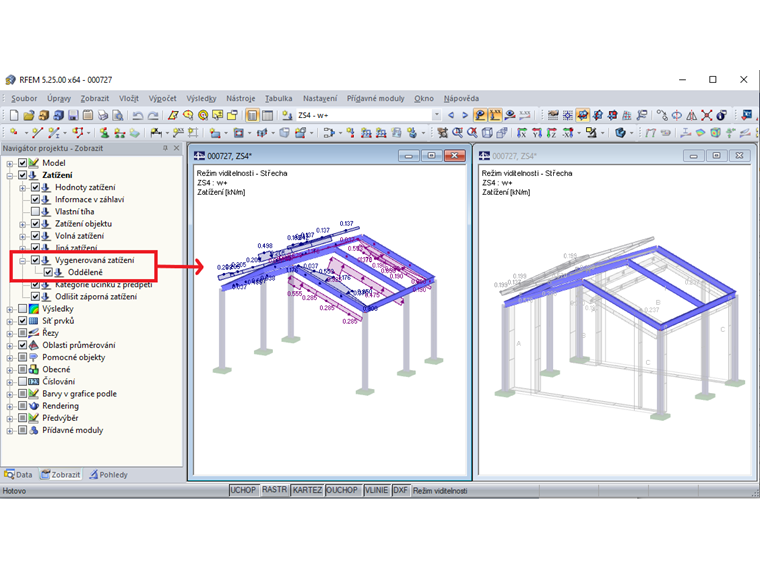Toggle the DXF status bar button
The width and height of the screenshot is (760, 570).
(x=400, y=490)
